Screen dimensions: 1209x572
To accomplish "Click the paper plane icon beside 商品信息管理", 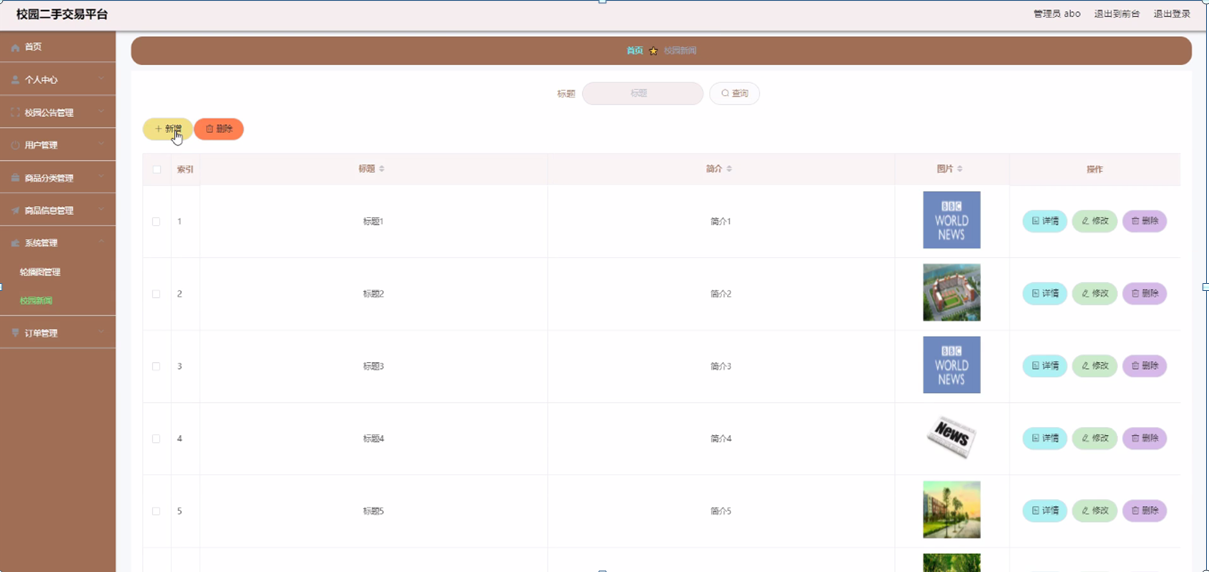I will (15, 211).
